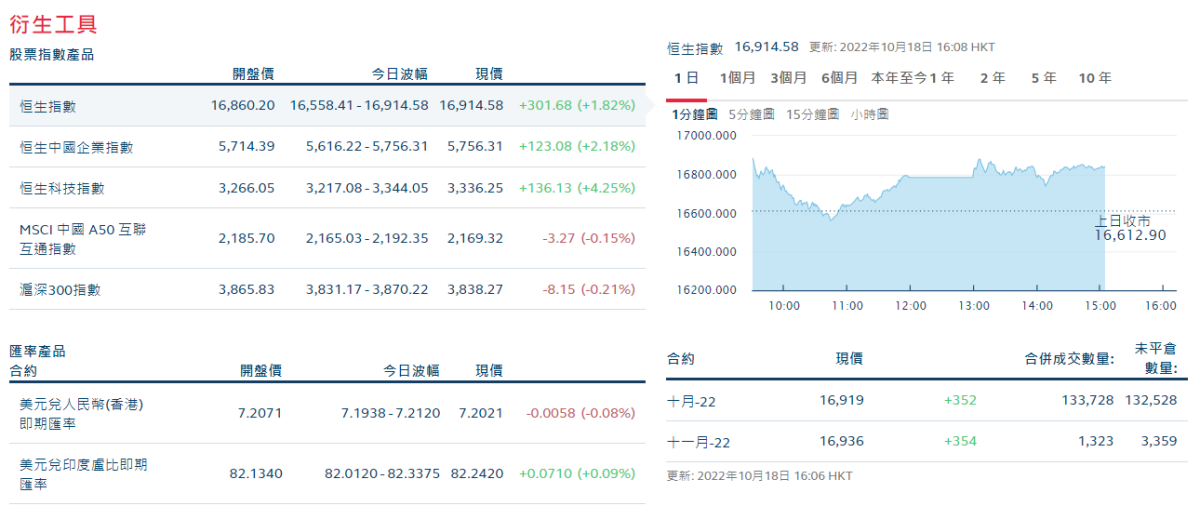Show the 6個月 chart range
The height and width of the screenshot is (506, 1200).
(x=839, y=78)
